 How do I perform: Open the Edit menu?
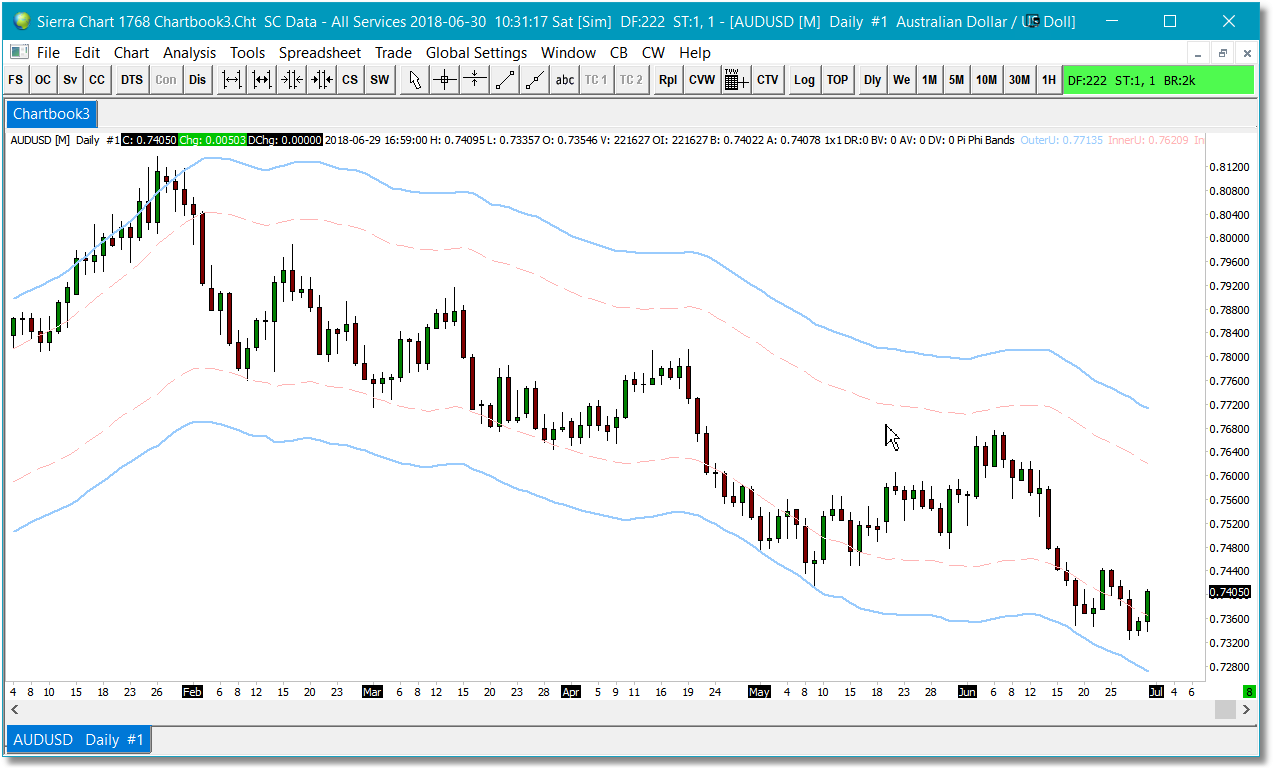87,53
